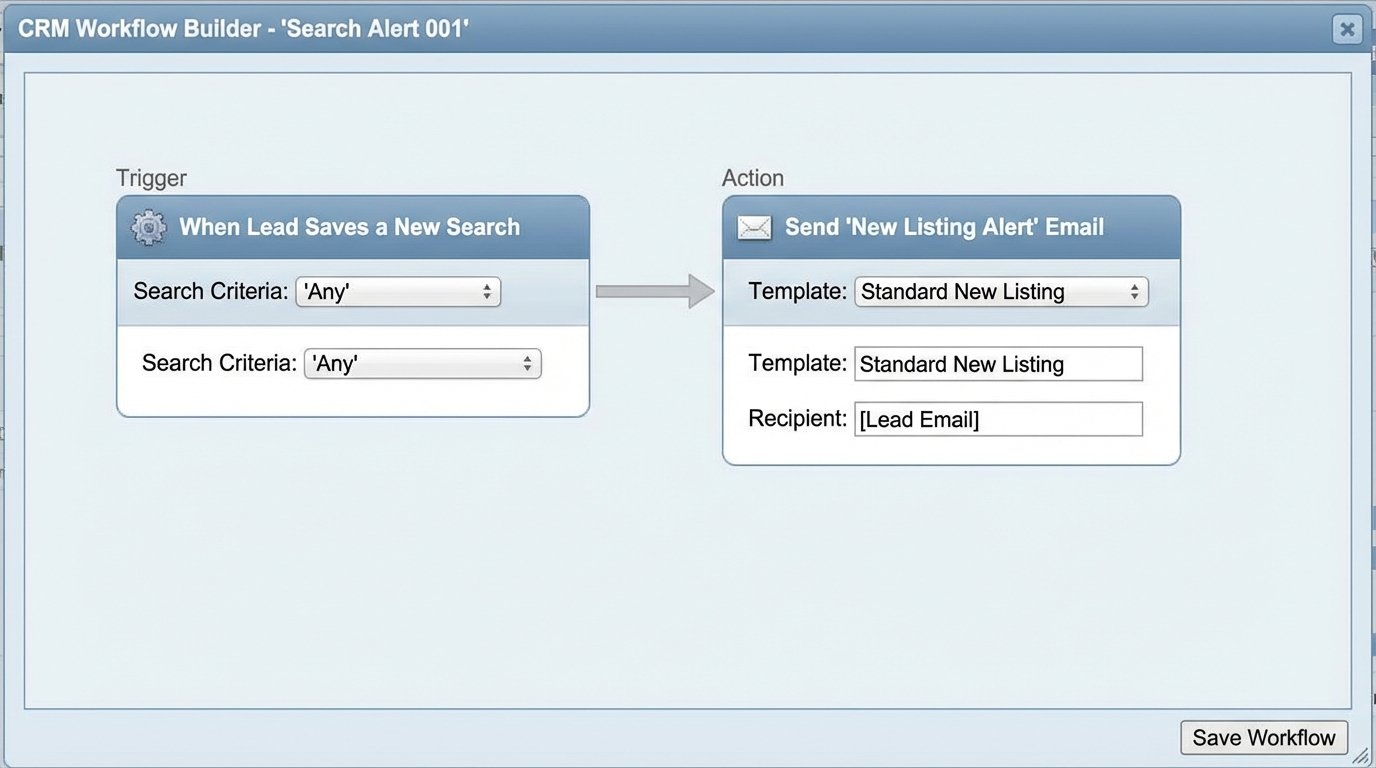Viewport: 1376px width, 768px height.
Task: Click the Recipient '[Lead Email]' field
Action: (997, 418)
